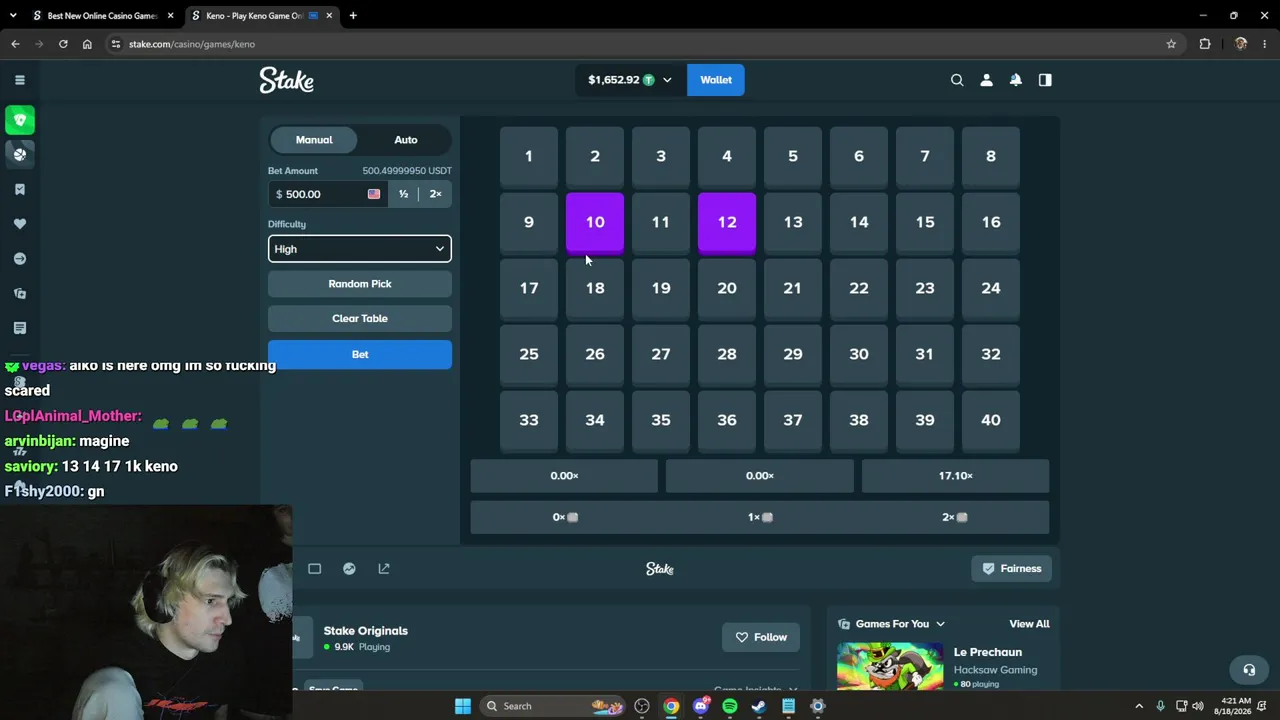Open a new Chrome tab
The width and height of the screenshot is (1280, 720).
coord(353,16)
